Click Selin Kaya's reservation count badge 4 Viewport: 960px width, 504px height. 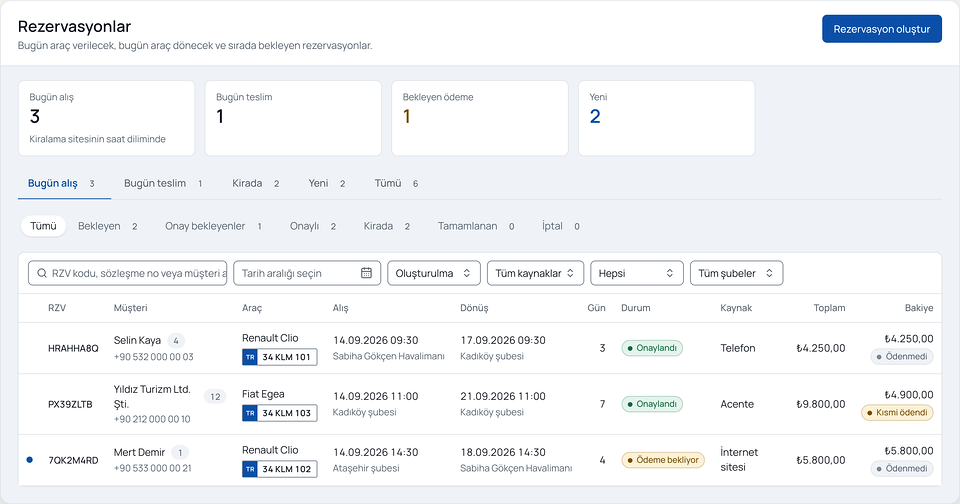pyautogui.click(x=176, y=340)
